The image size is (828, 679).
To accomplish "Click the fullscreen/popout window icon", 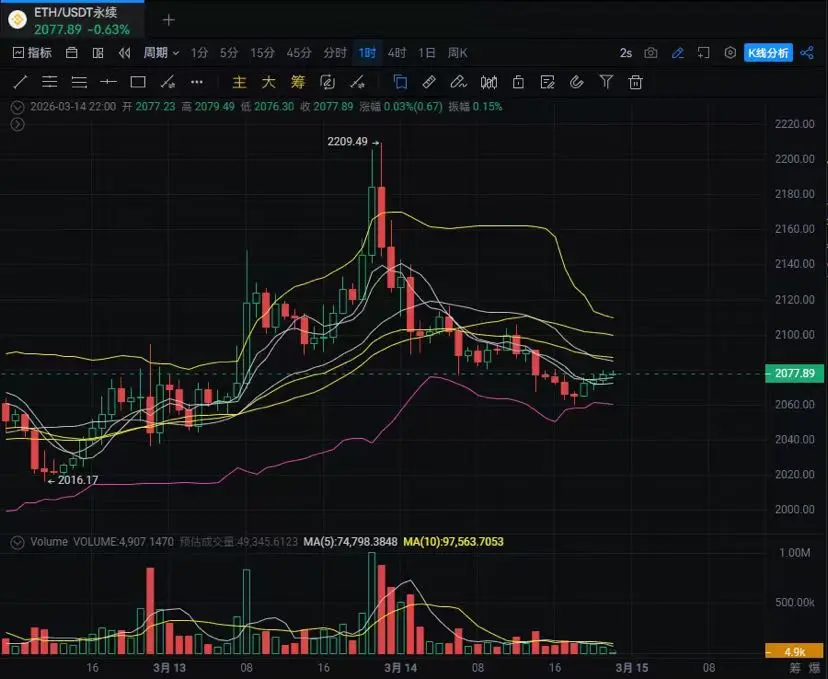I will click(x=703, y=53).
